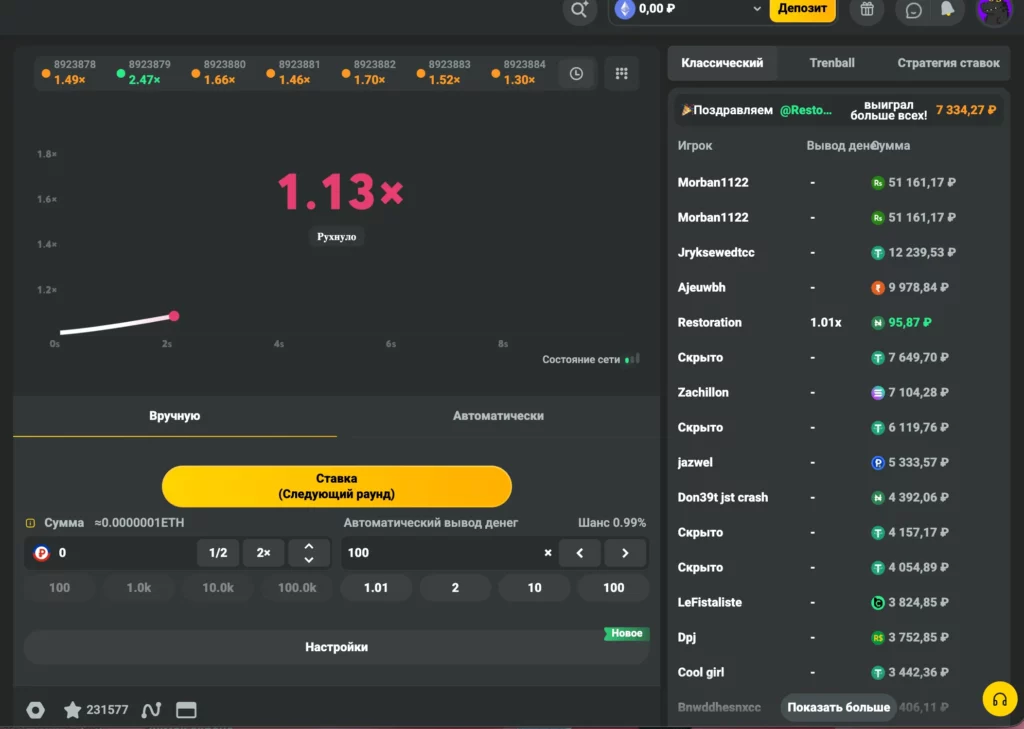Open the chat bubble icon
Image resolution: width=1024 pixels, height=729 pixels.
[x=914, y=10]
